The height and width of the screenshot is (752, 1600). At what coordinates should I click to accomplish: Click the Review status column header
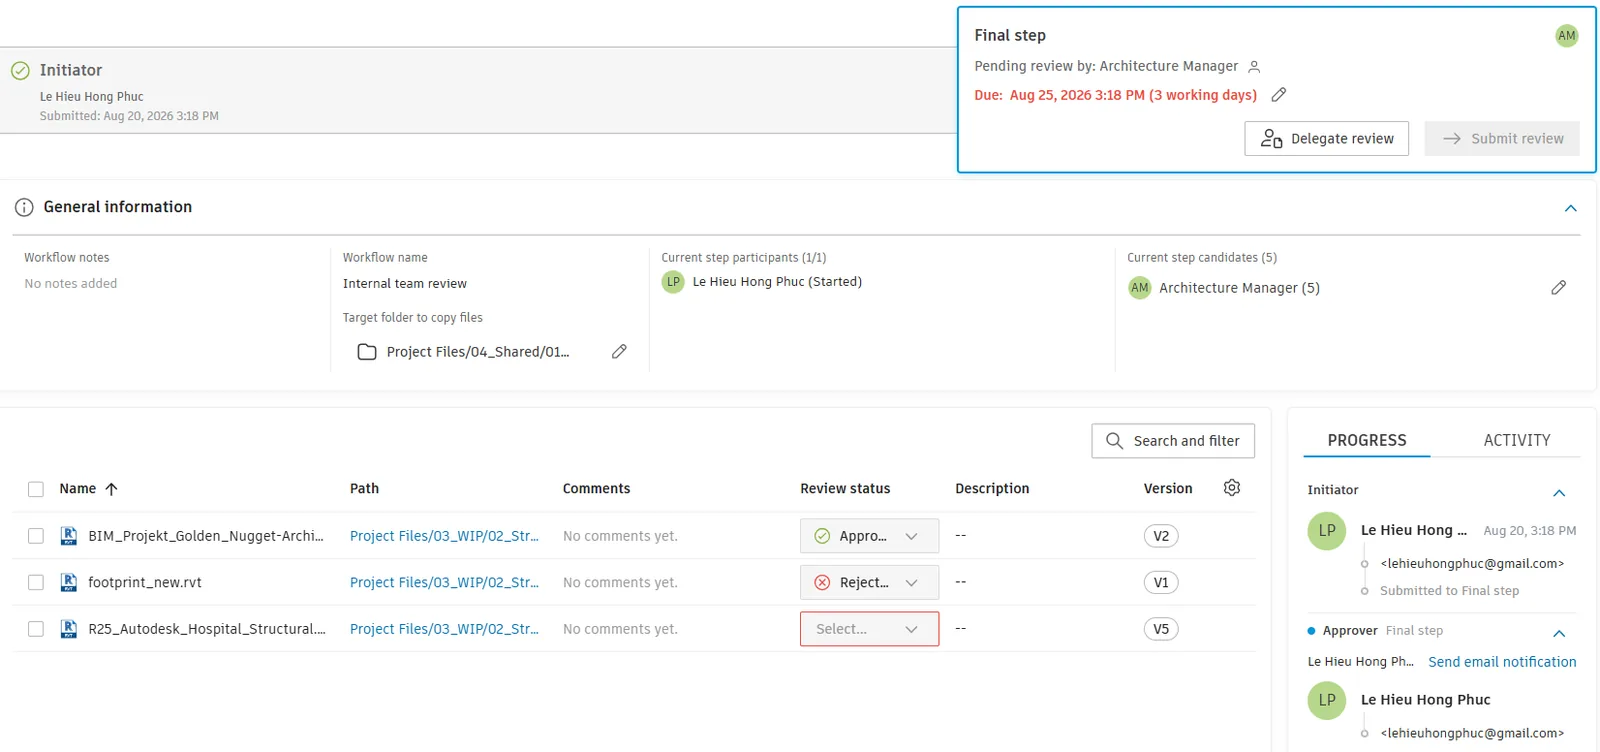(845, 489)
